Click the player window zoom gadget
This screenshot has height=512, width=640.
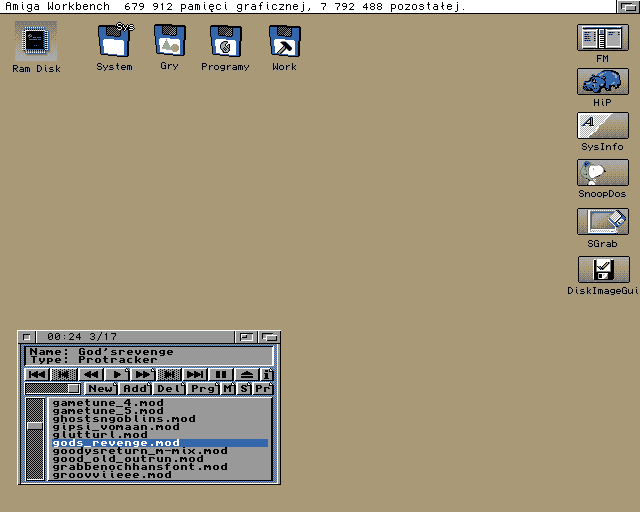coord(246,337)
